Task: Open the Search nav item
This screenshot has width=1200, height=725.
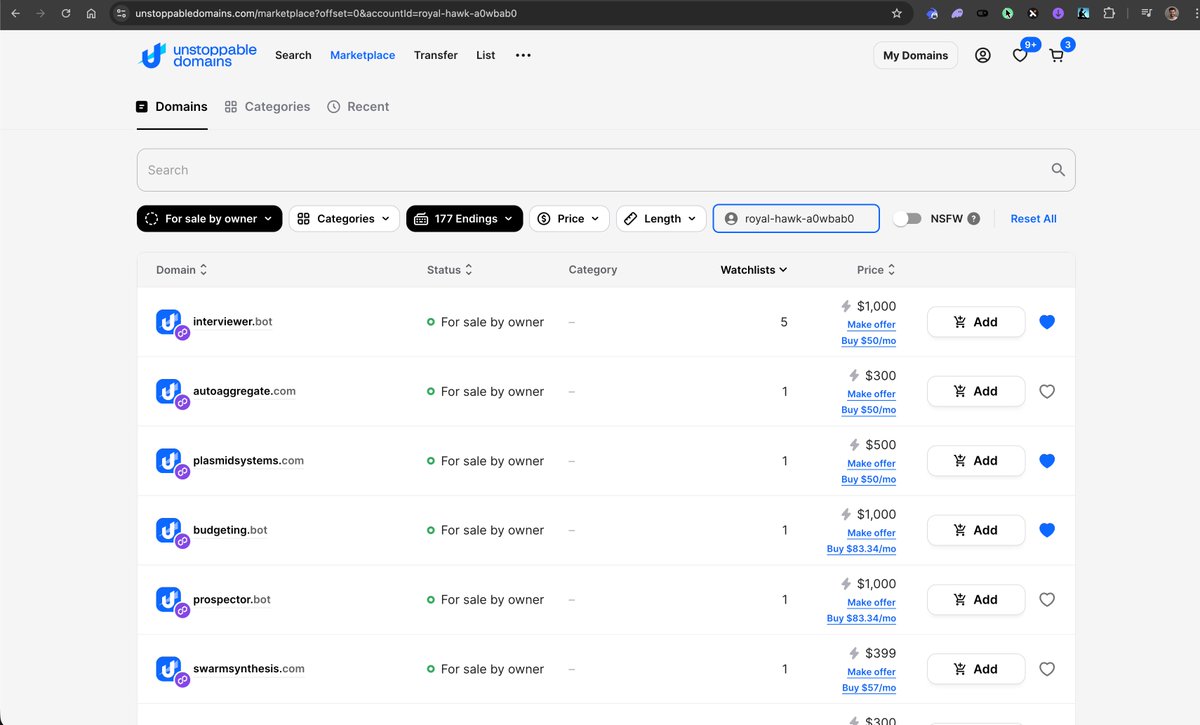Action: pyautogui.click(x=293, y=55)
